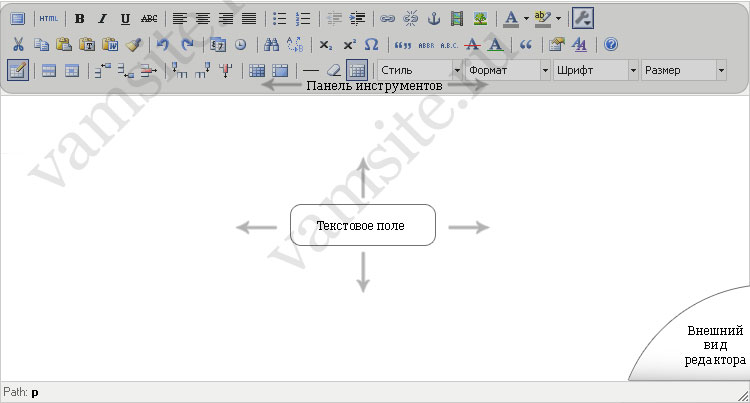
Task: Toggle bold formatting
Action: 79,19
